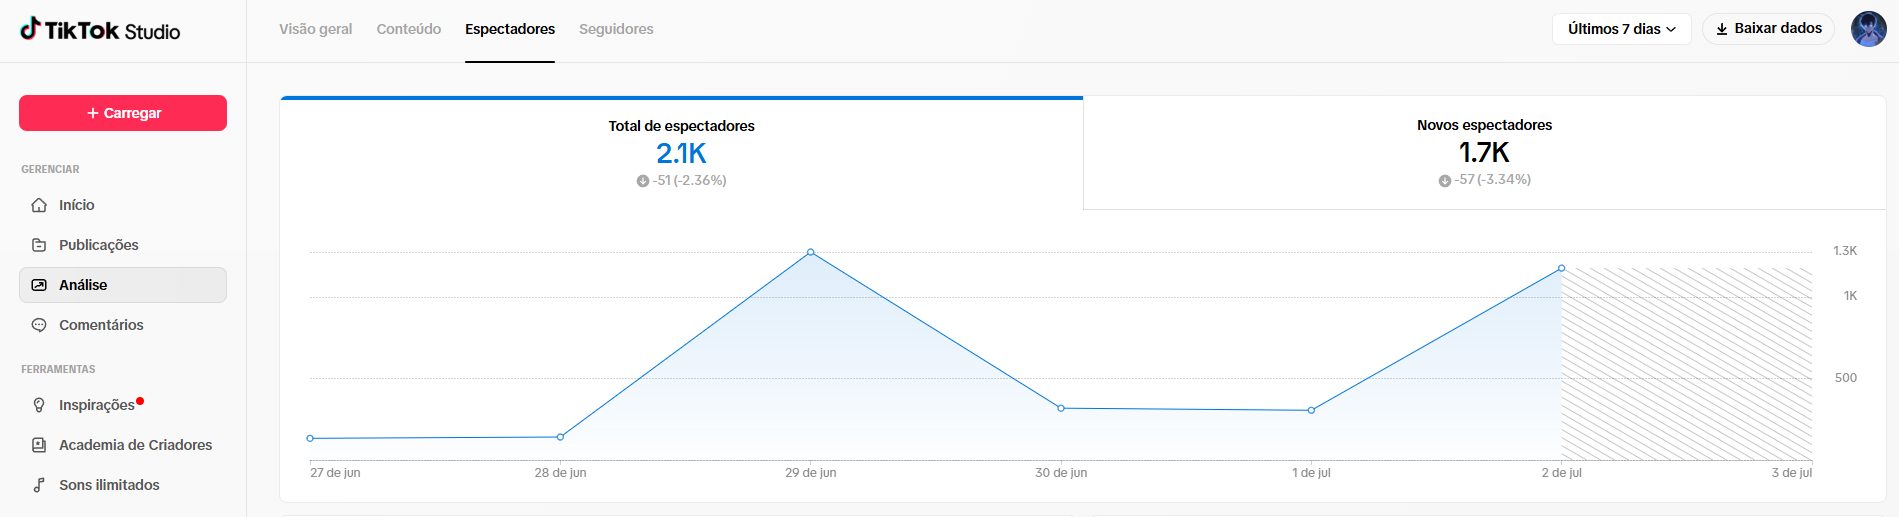The width and height of the screenshot is (1899, 517).
Task: Open the profile avatar menu
Action: [x=1868, y=29]
